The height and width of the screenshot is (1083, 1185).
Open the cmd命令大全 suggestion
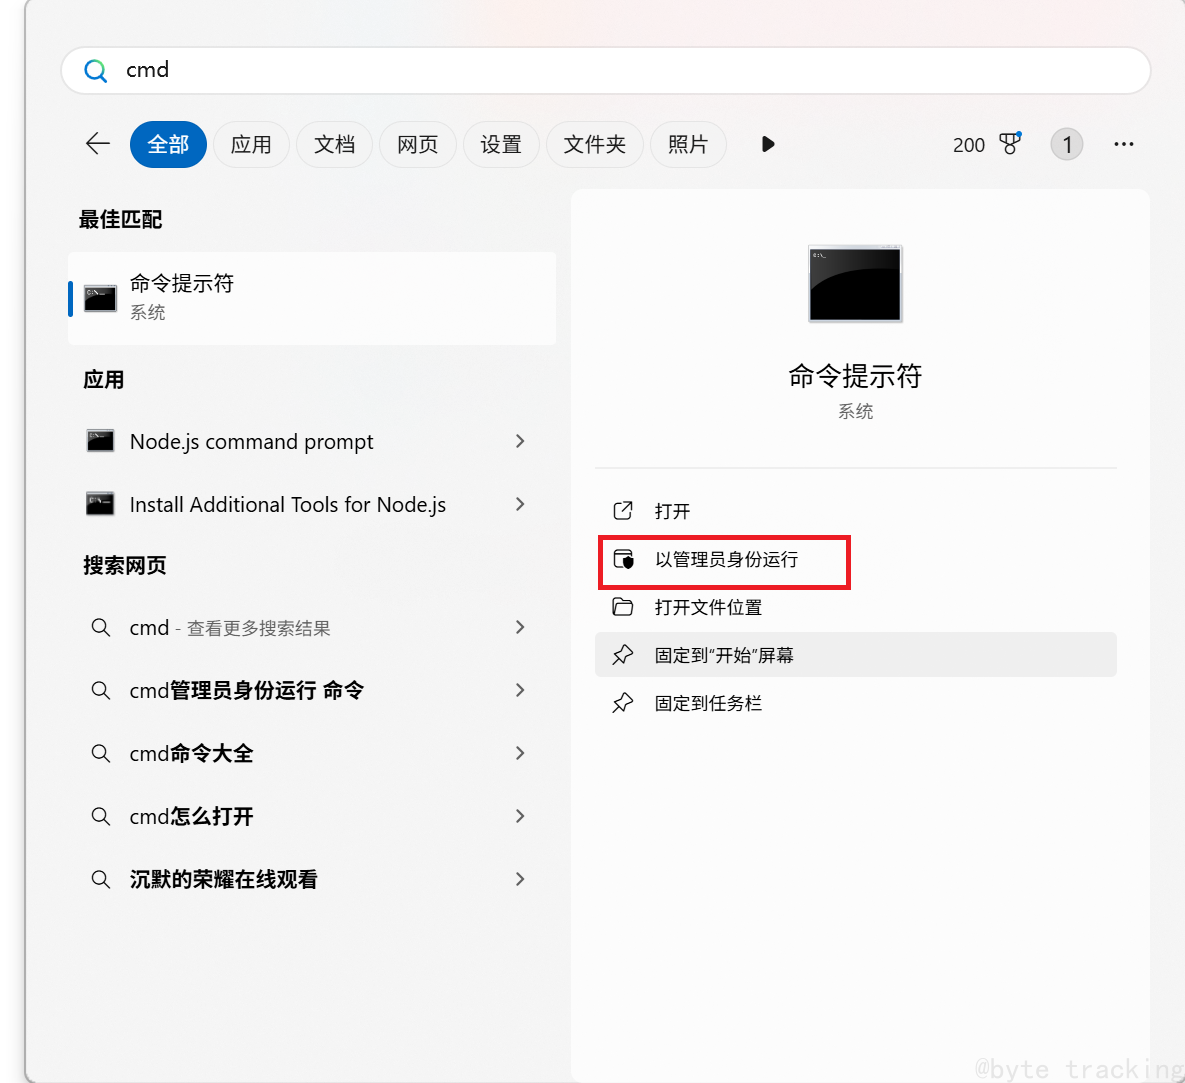coord(310,753)
